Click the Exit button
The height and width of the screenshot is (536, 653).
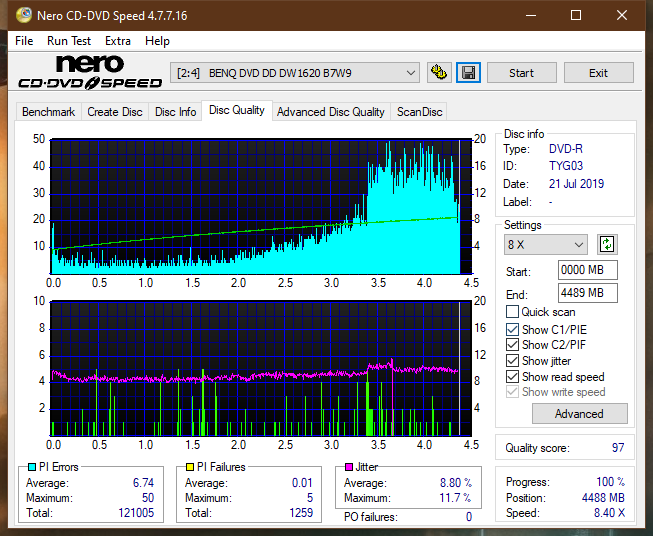point(598,73)
